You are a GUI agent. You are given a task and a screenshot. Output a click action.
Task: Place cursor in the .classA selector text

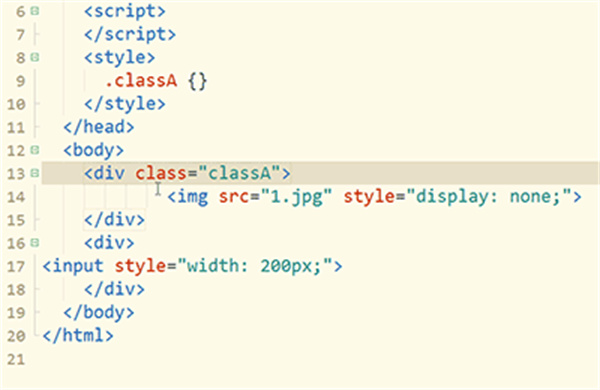click(x=141, y=81)
